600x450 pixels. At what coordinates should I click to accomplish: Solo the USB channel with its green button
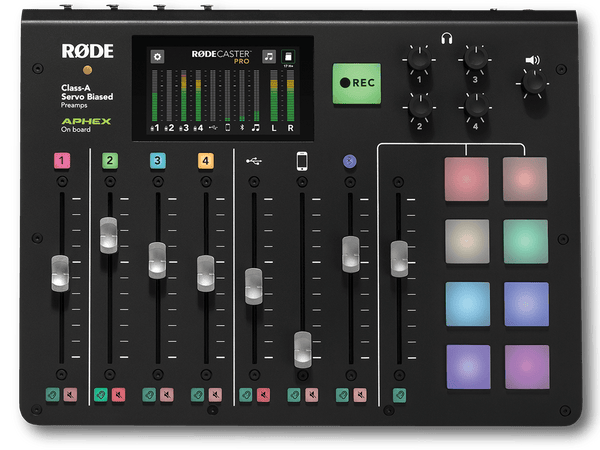tap(246, 395)
